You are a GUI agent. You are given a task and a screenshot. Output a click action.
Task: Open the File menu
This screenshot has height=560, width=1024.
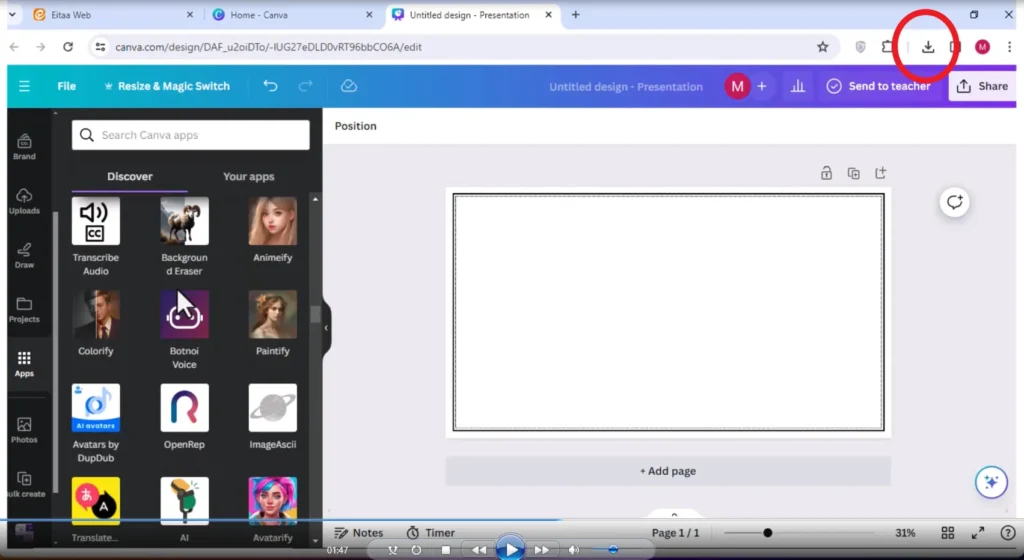(67, 86)
